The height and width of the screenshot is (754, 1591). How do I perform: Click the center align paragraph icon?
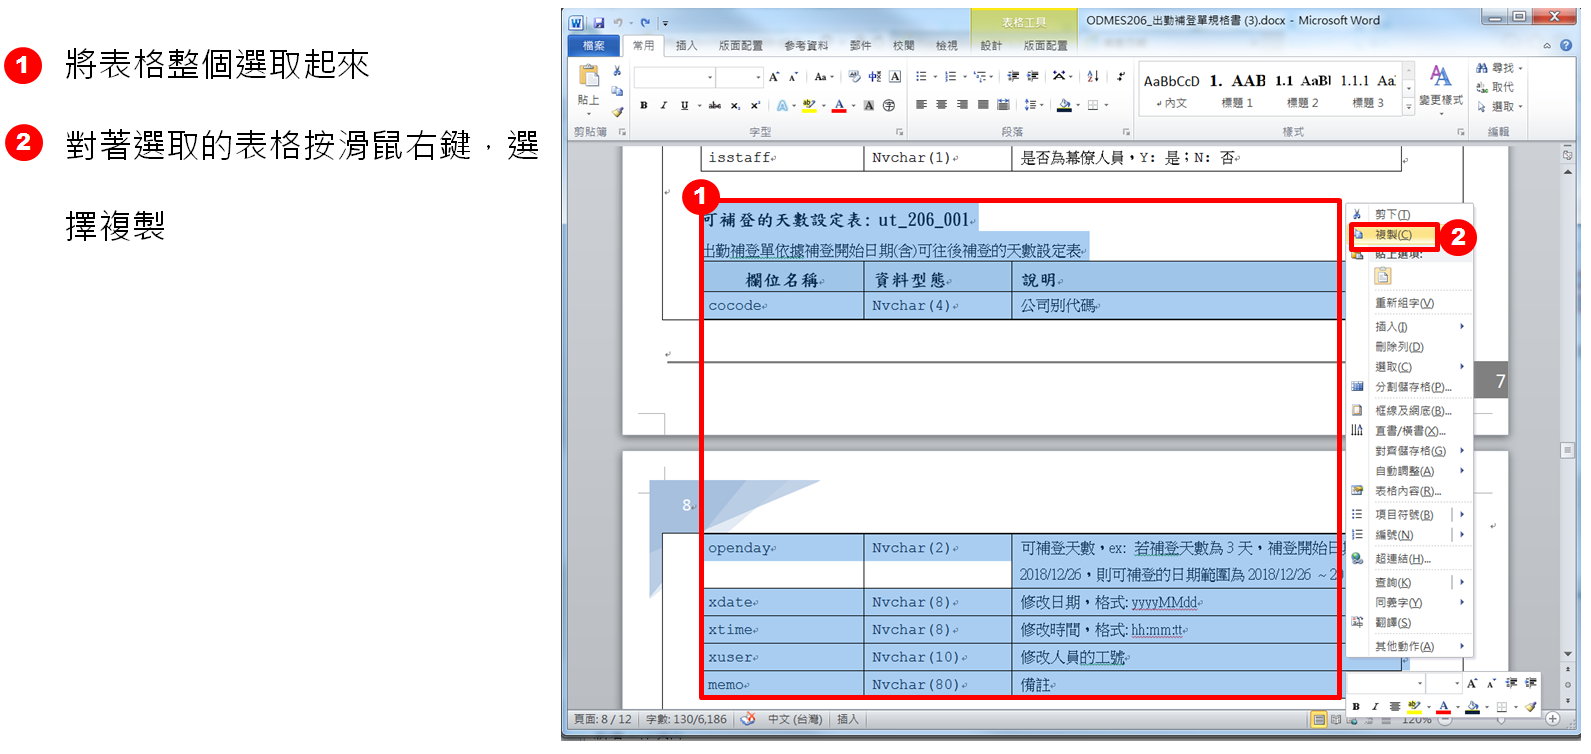pos(941,105)
